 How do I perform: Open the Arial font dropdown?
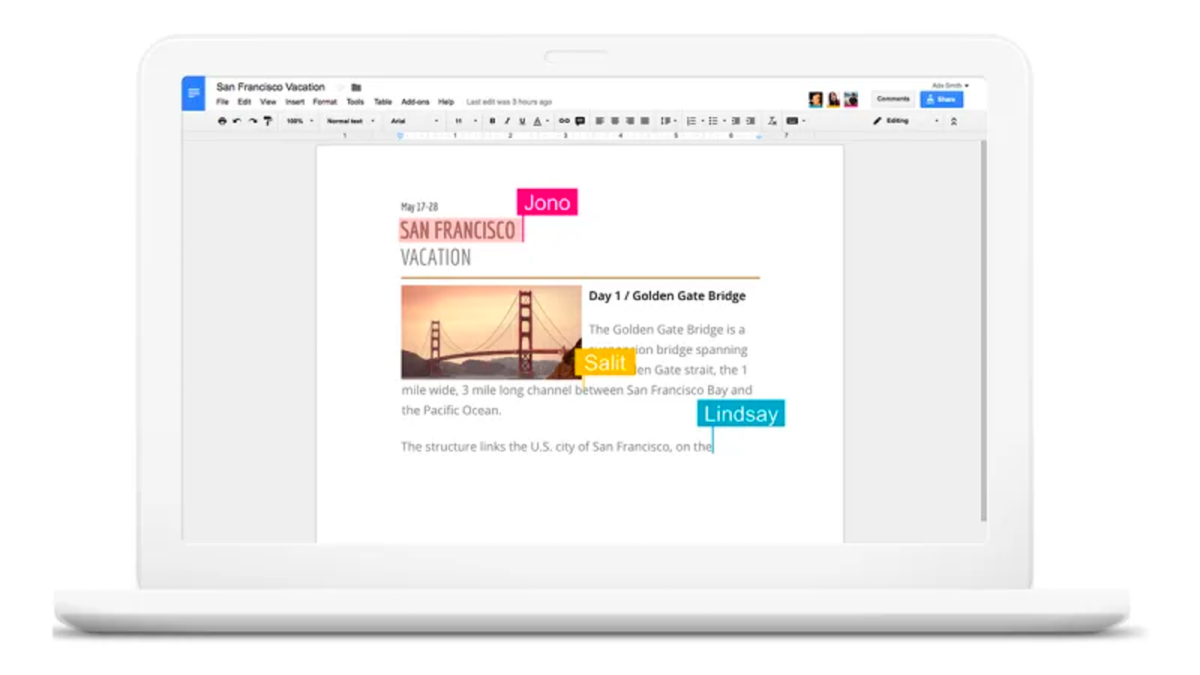coord(415,121)
